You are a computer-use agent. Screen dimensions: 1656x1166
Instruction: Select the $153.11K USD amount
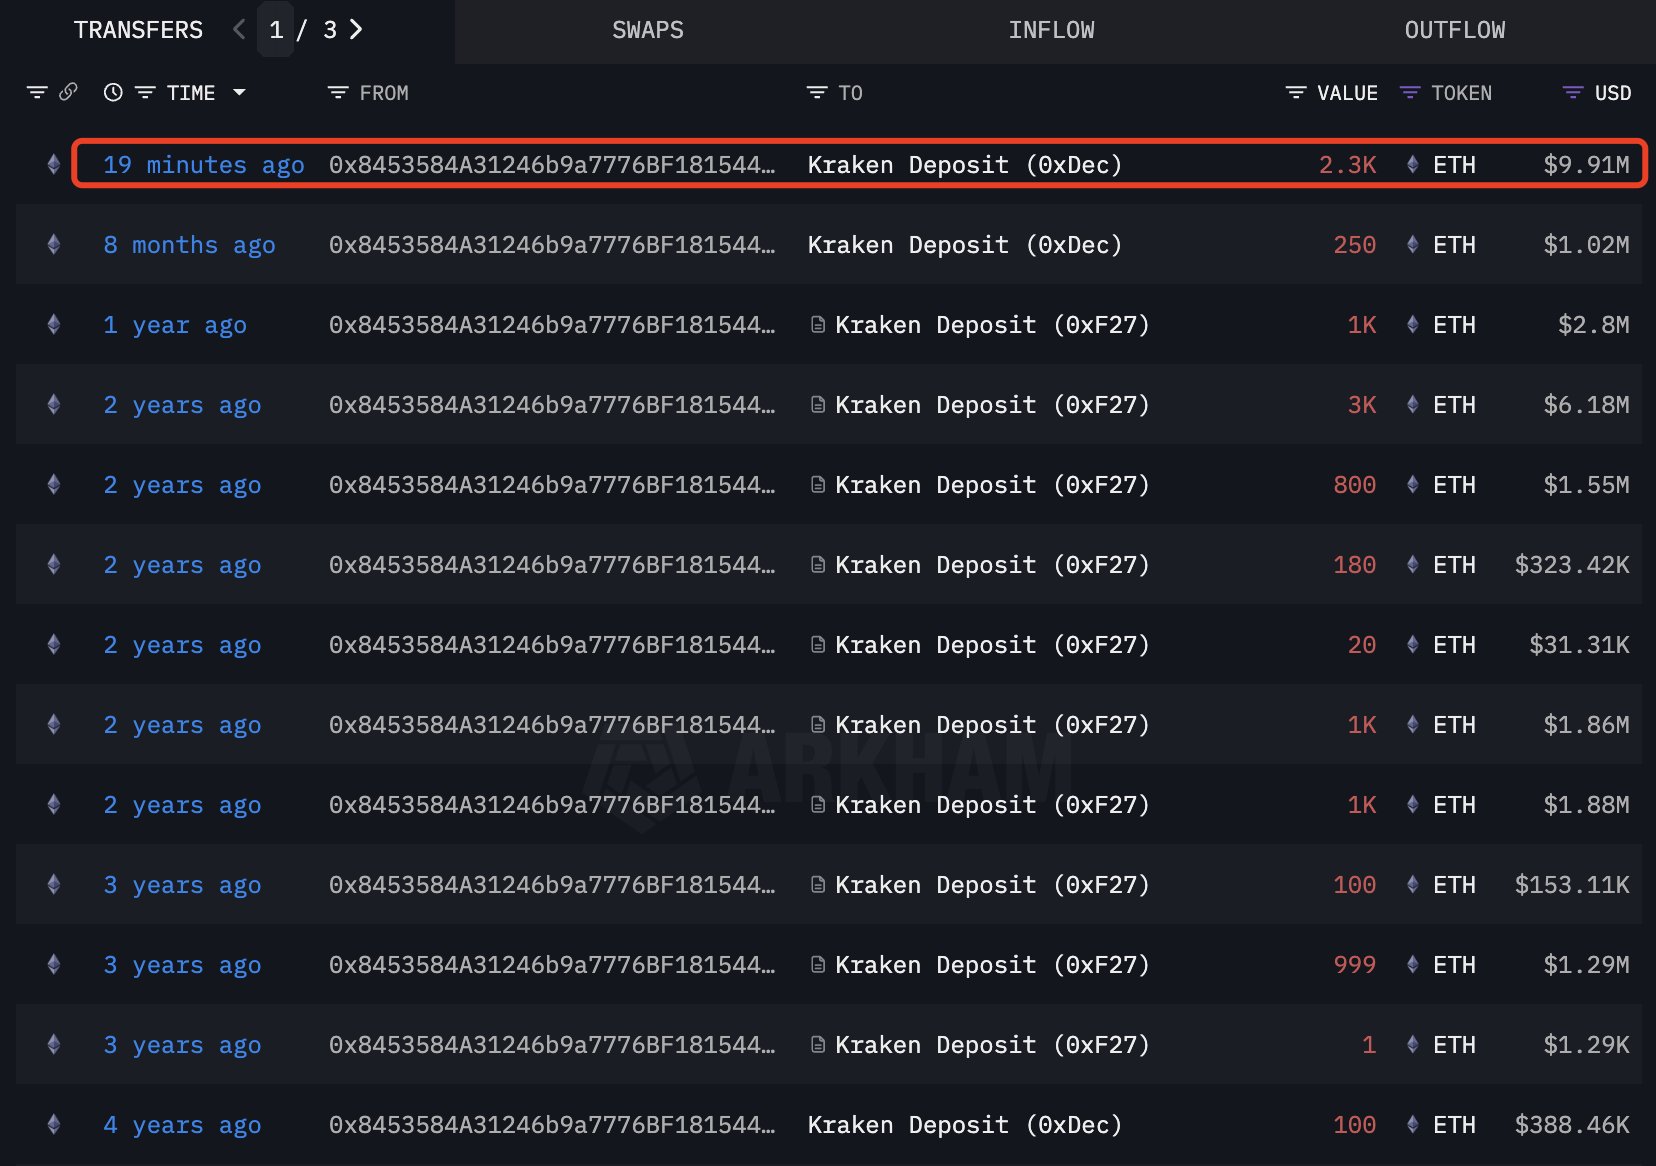(x=1572, y=885)
